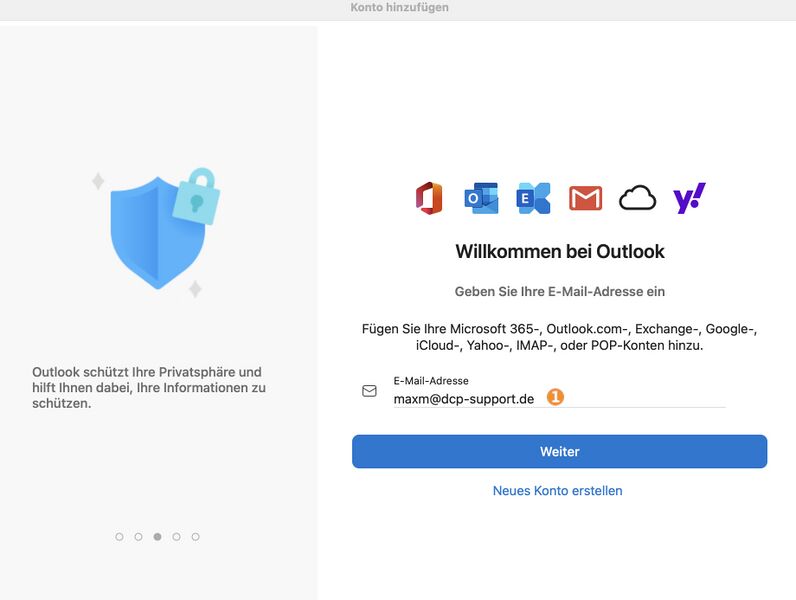Open the Neues Konto erstellen link
796x600 pixels.
click(x=557, y=490)
